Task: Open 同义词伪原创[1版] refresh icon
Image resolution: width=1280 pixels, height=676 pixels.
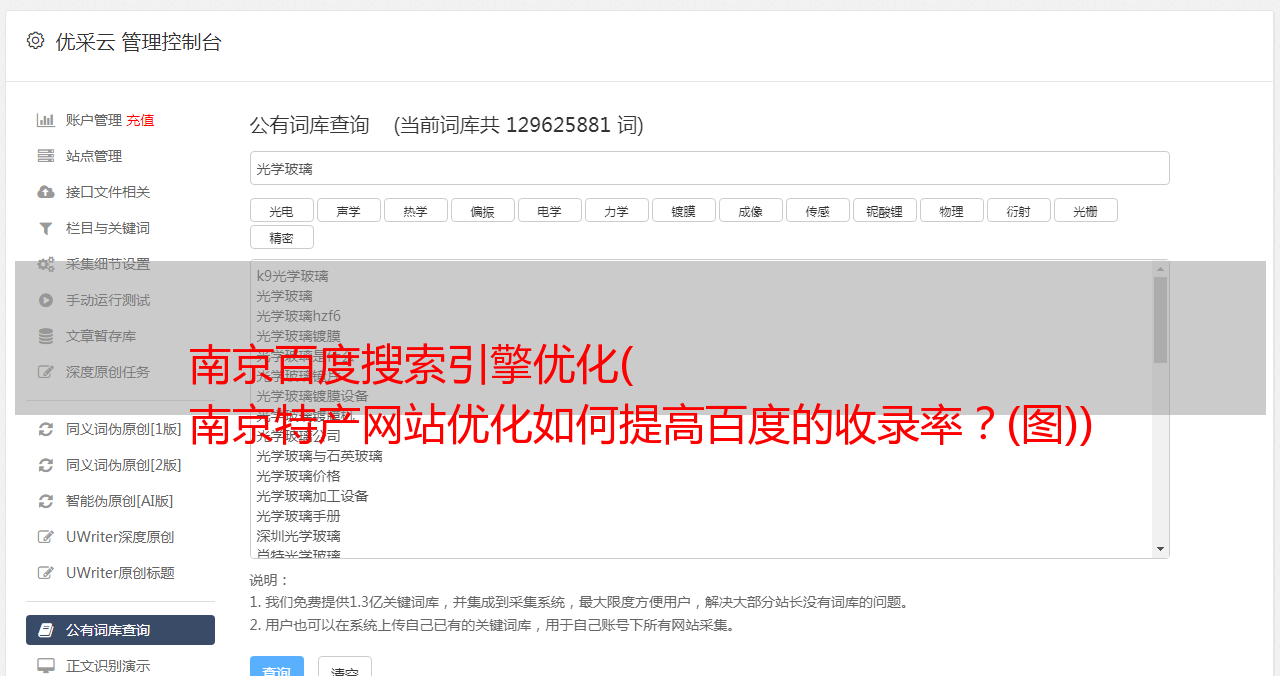Action: [45, 429]
